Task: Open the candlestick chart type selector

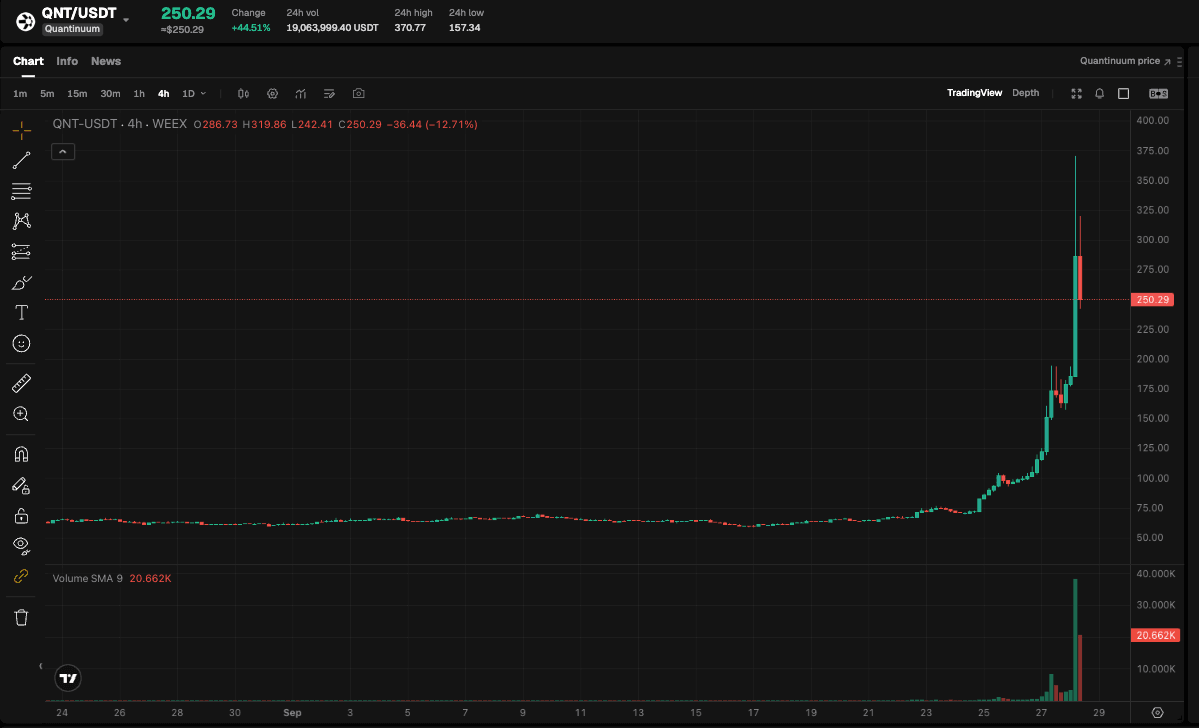Action: [243, 93]
